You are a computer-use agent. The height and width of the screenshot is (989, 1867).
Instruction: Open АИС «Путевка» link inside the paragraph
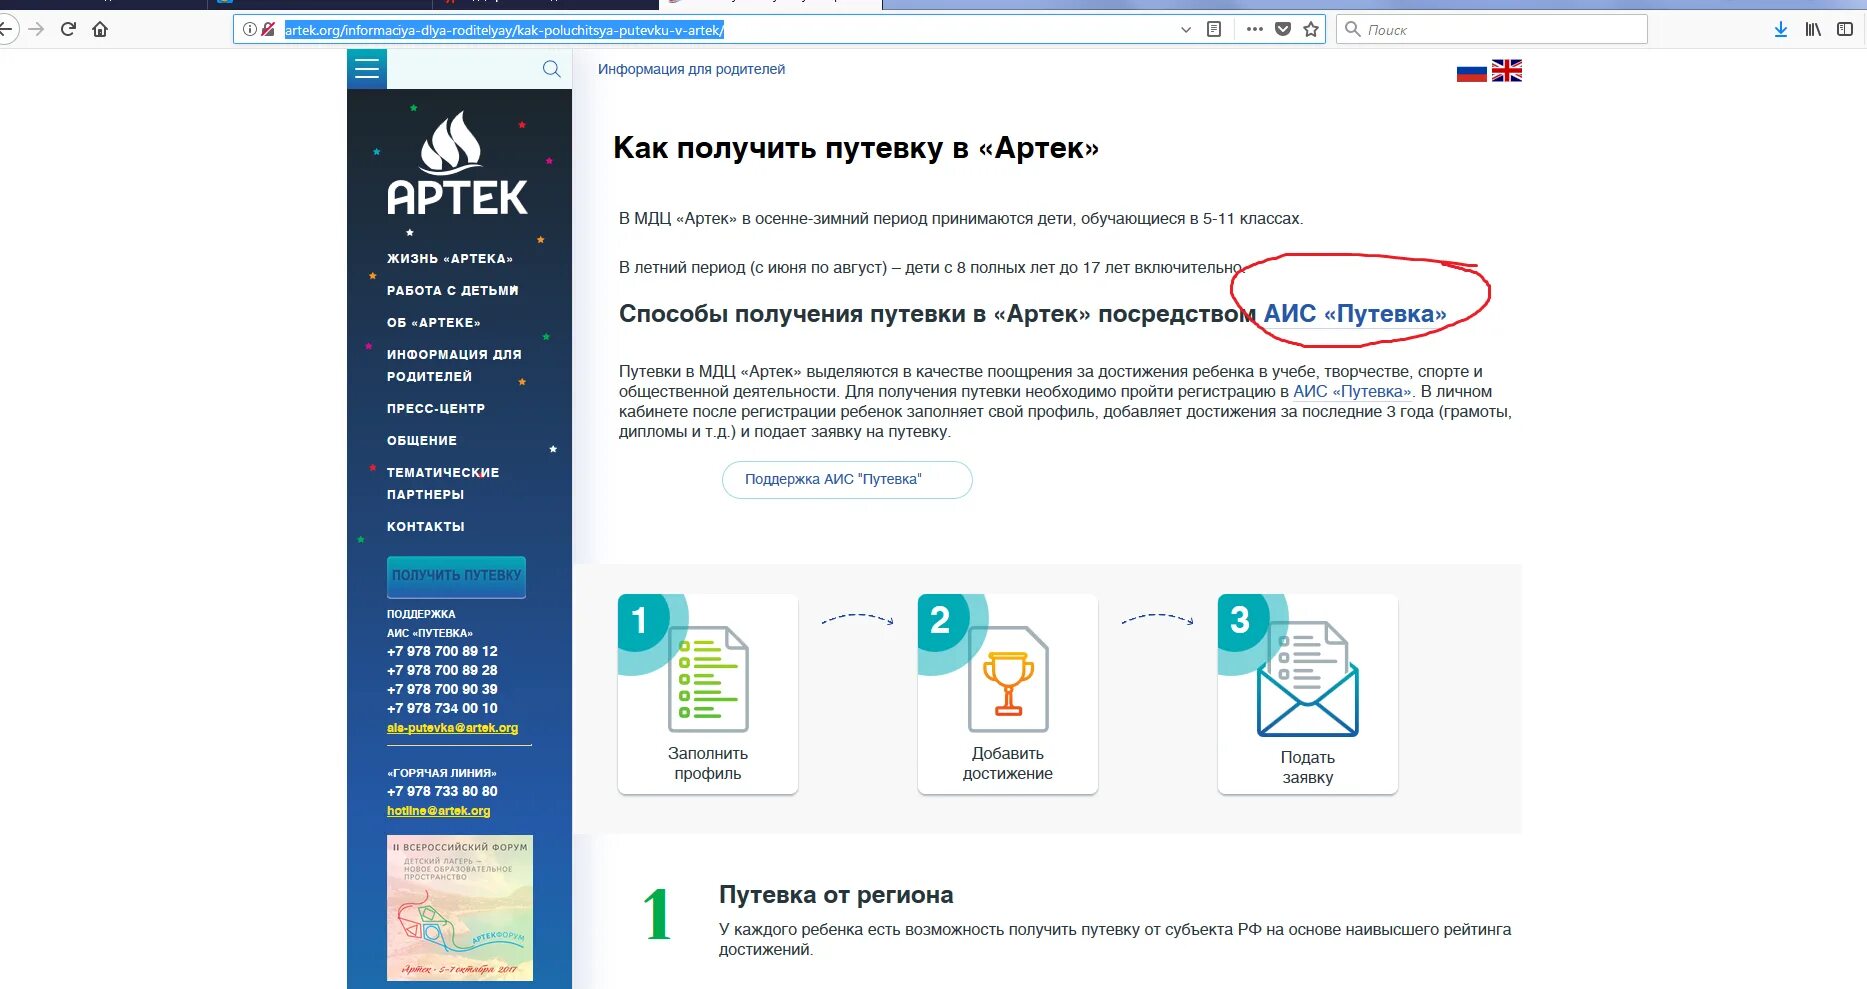pos(1352,392)
